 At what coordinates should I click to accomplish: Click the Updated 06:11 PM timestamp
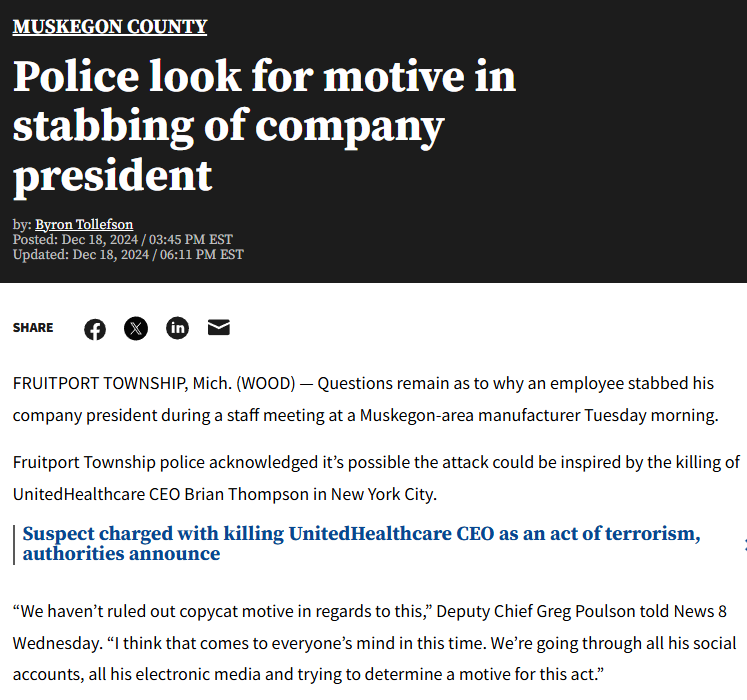click(128, 254)
